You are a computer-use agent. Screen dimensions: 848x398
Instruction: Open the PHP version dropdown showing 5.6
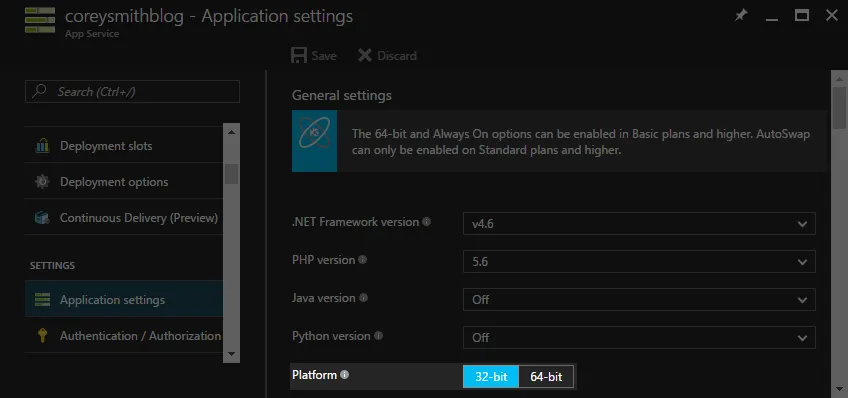[x=639, y=261]
